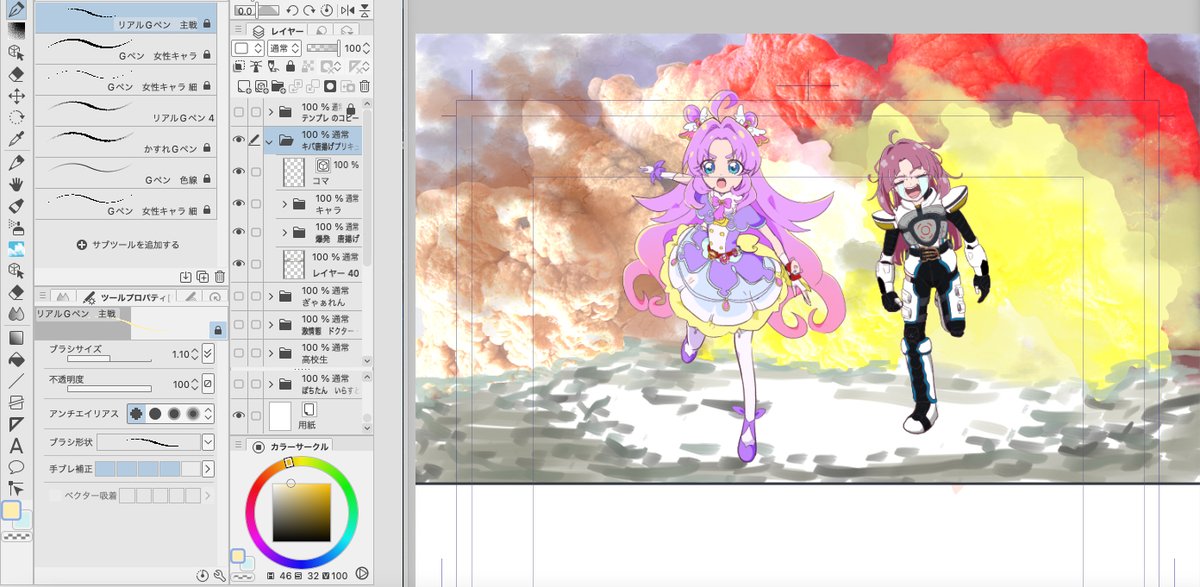Click the duplicate sub tool icon

[x=202, y=277]
